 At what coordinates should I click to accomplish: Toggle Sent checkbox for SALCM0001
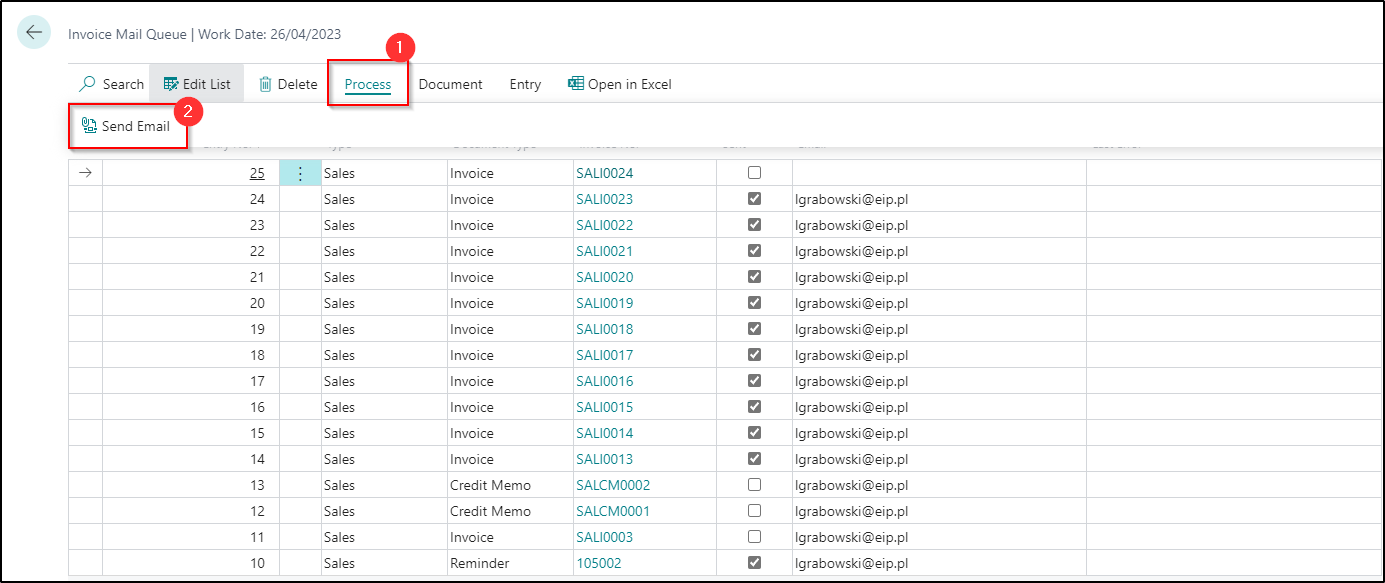755,511
